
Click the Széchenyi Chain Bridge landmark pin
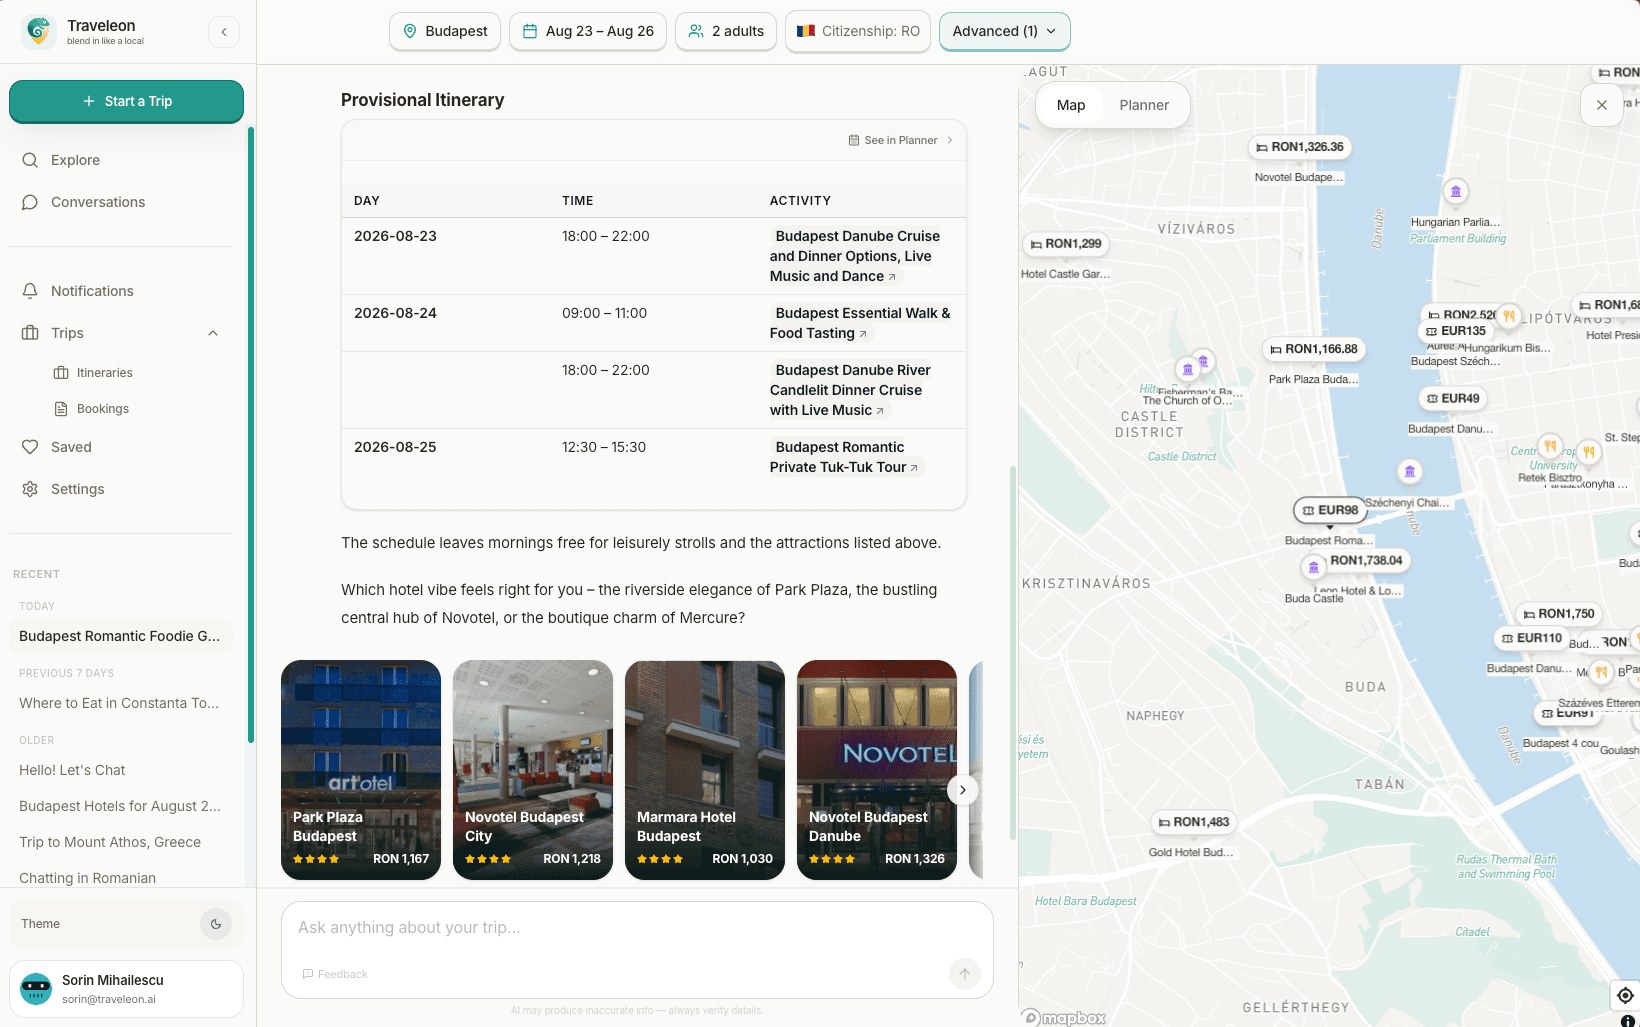(x=1409, y=471)
